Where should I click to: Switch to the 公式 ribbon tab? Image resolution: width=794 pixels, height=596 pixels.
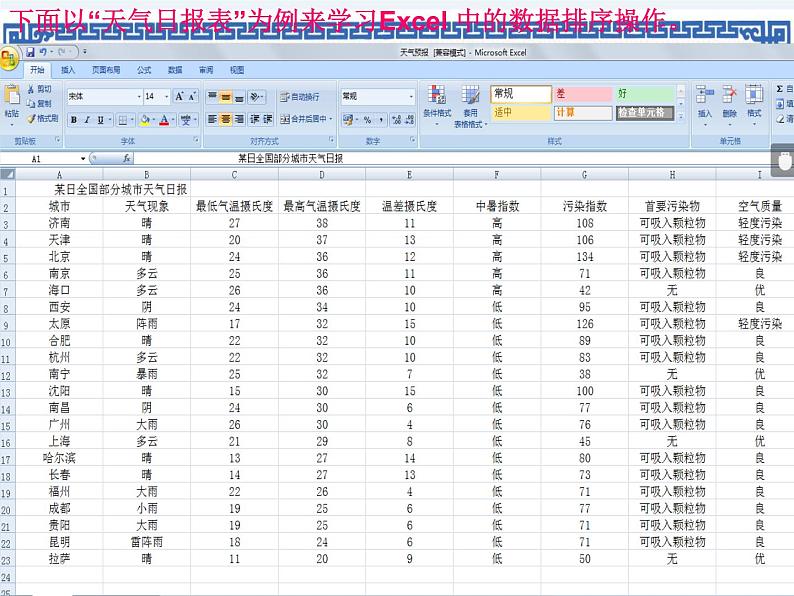click(144, 70)
